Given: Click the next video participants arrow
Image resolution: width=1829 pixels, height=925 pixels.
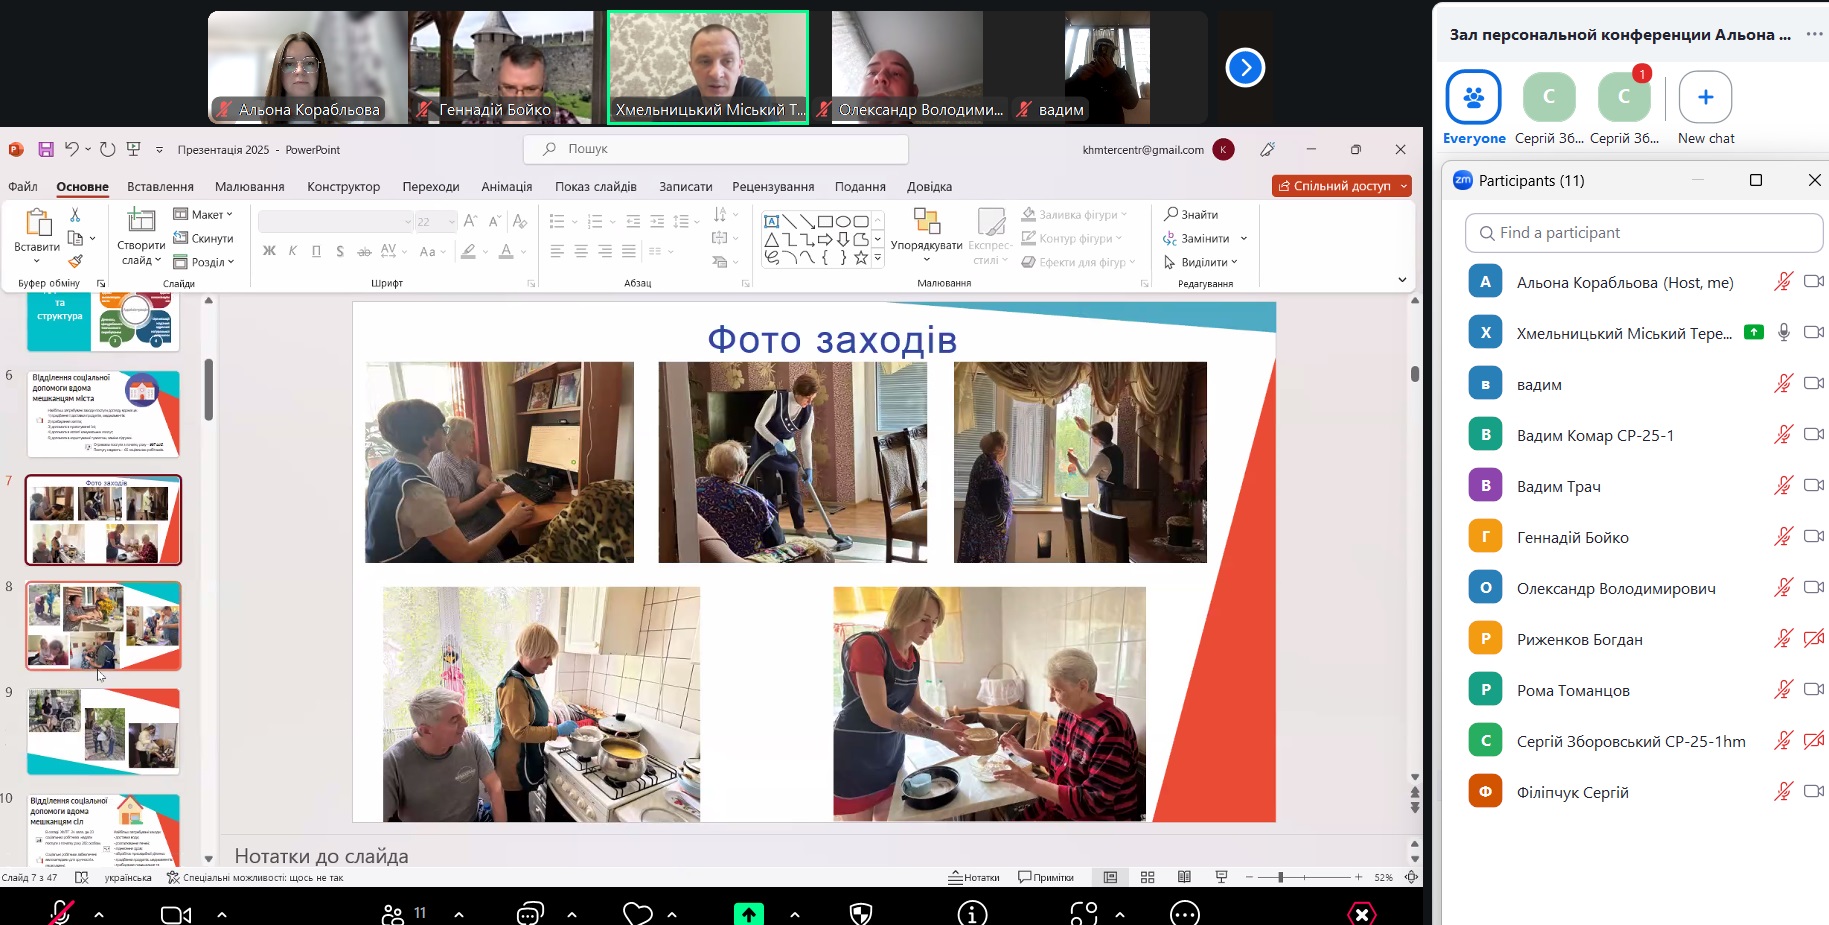Looking at the screenshot, I should pos(1245,68).
